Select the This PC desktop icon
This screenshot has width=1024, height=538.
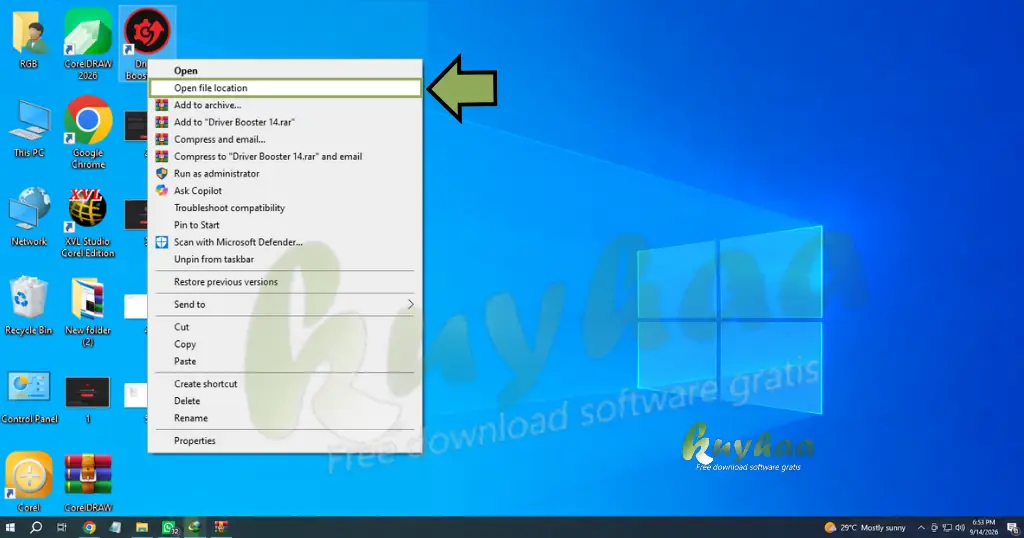click(x=29, y=128)
